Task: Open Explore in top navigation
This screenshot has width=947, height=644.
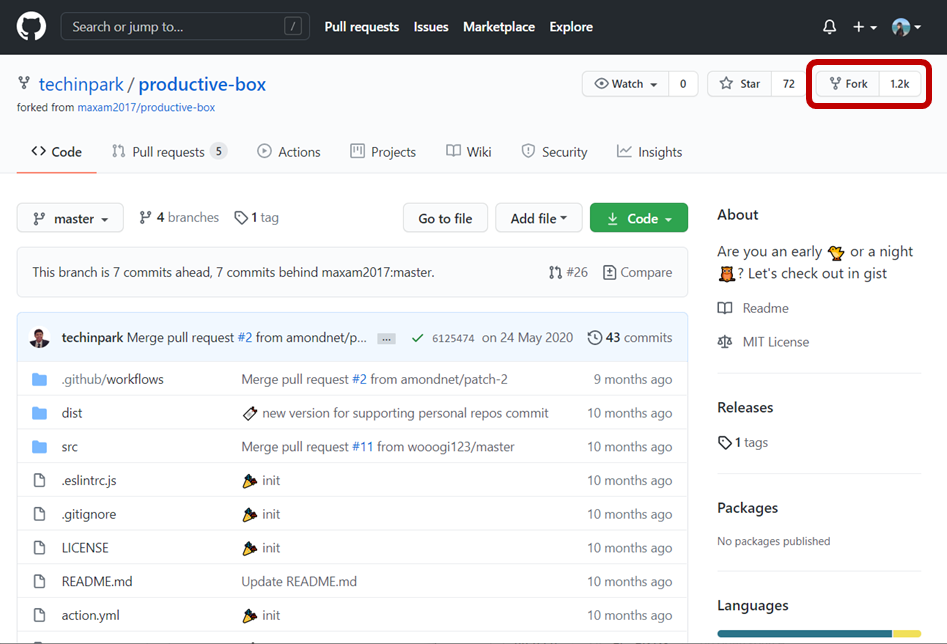Action: click(571, 27)
